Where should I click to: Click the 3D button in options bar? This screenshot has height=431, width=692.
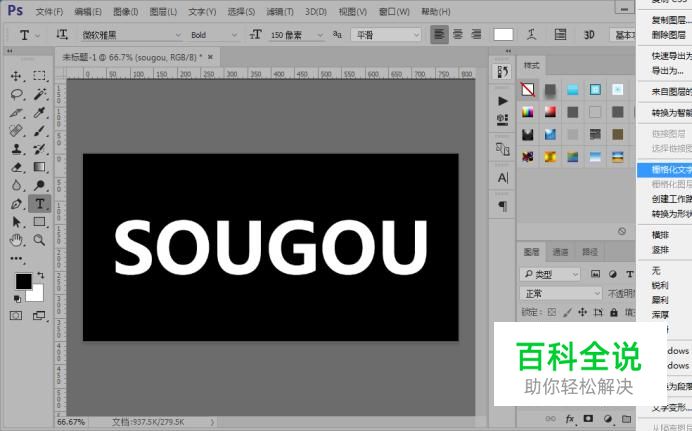589,34
